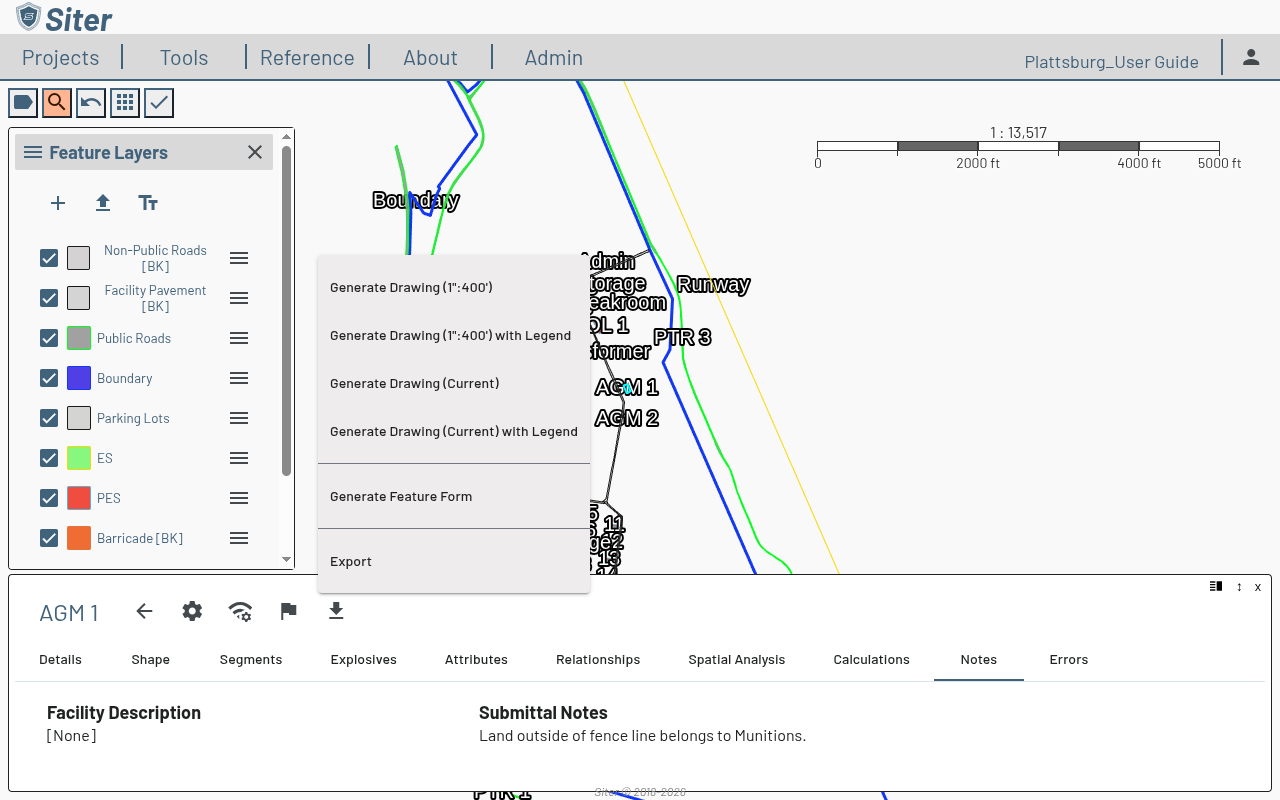Viewport: 1280px width, 800px height.
Task: Open ES layer options menu
Action: tap(239, 458)
